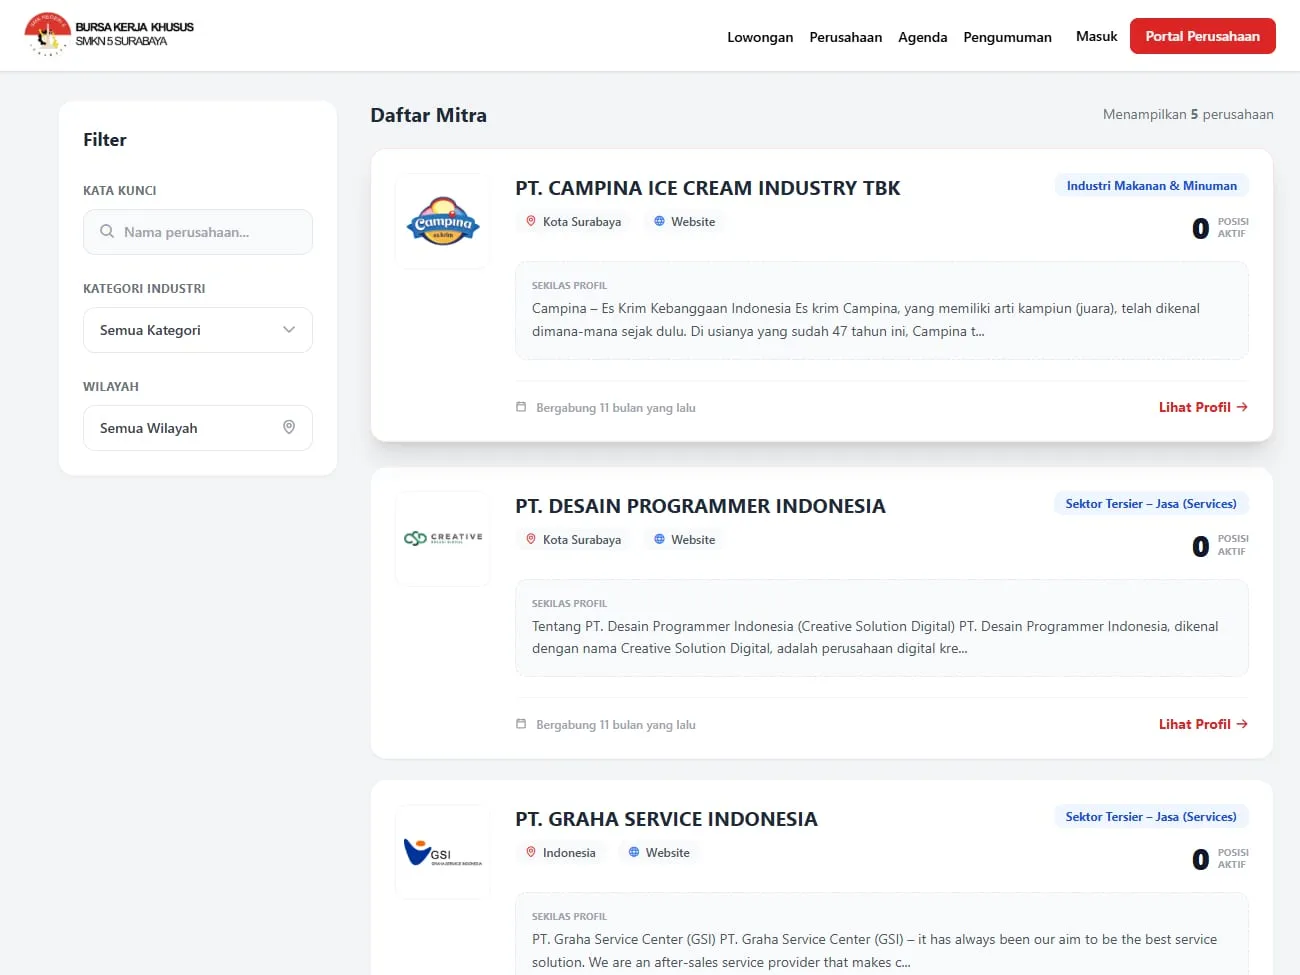Open the Lowongan menu
The width and height of the screenshot is (1300, 975).
click(760, 37)
